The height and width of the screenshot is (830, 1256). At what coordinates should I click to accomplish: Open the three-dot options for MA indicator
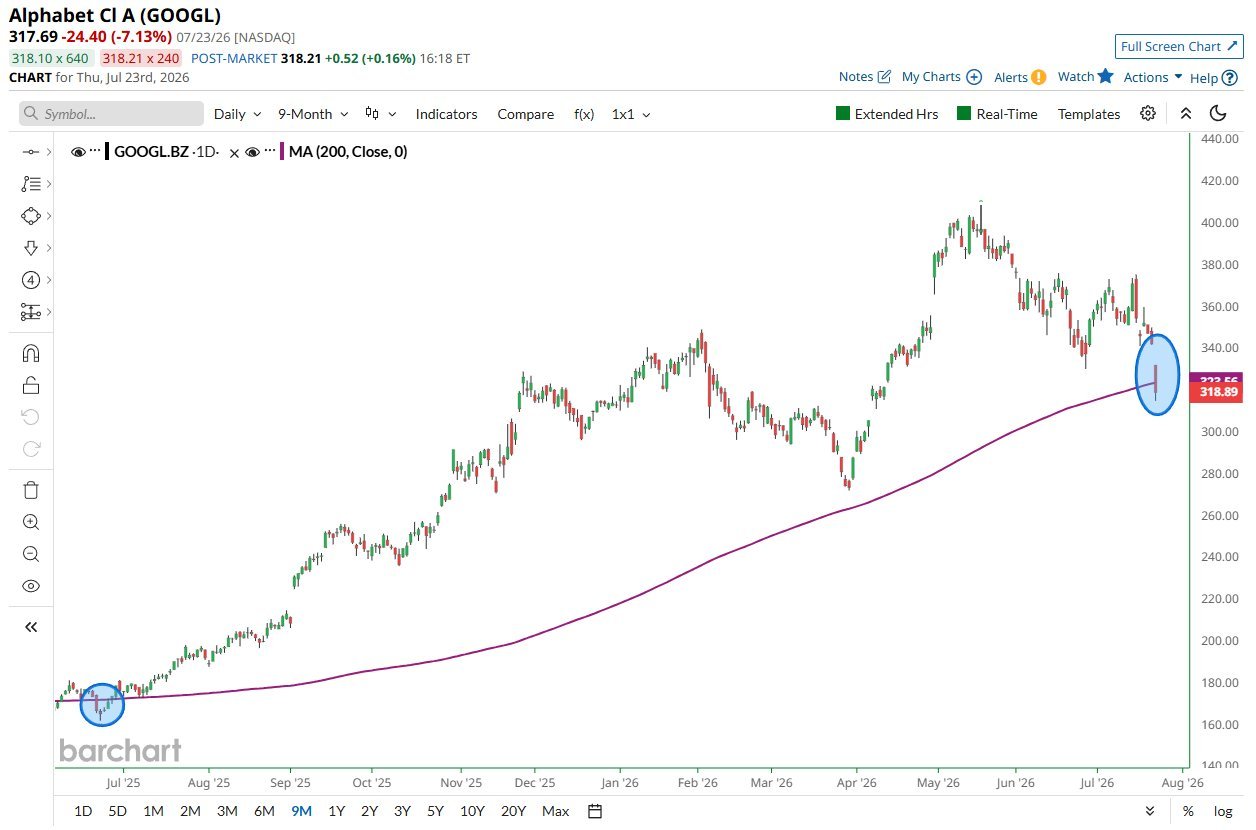[x=270, y=152]
